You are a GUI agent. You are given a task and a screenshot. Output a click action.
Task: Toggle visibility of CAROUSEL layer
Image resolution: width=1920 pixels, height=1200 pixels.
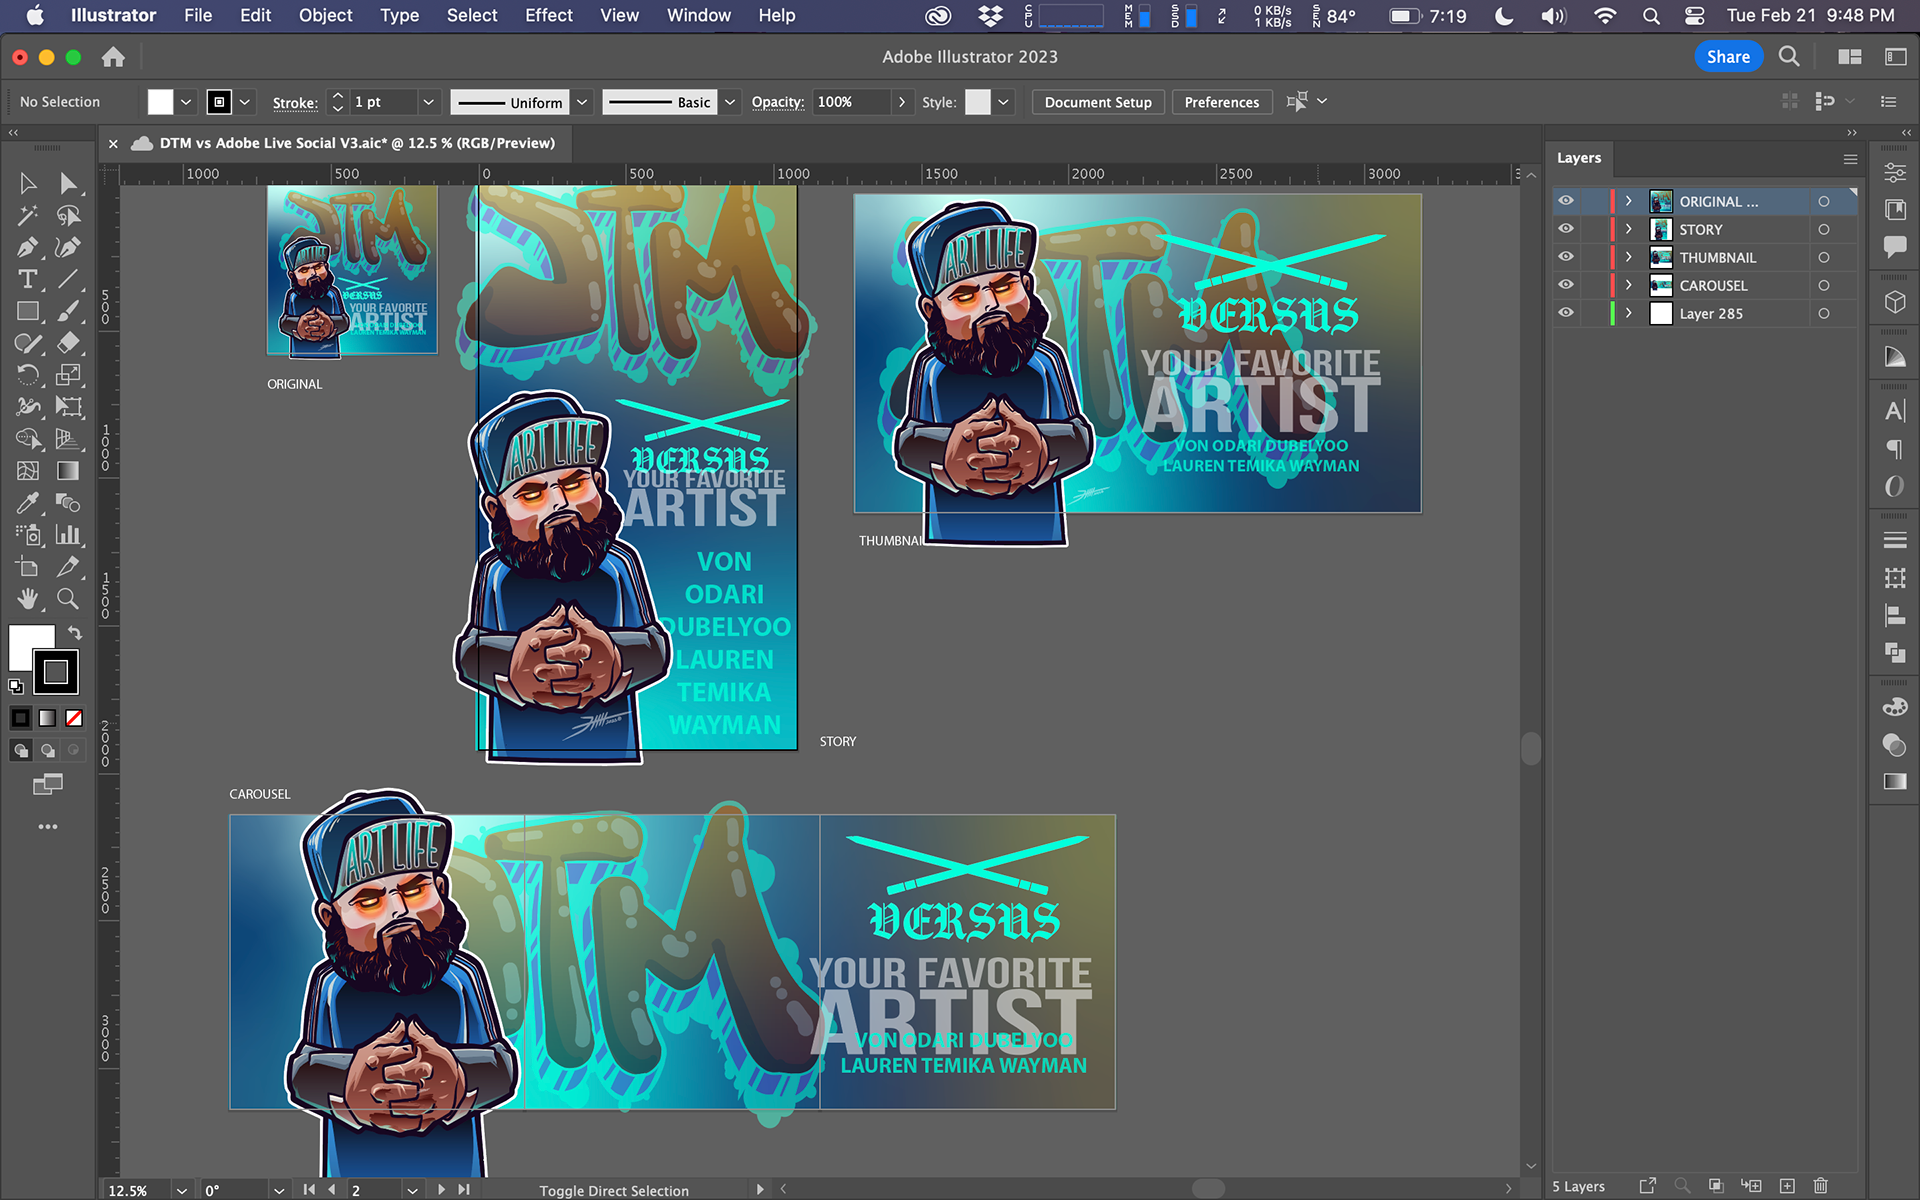(1566, 285)
